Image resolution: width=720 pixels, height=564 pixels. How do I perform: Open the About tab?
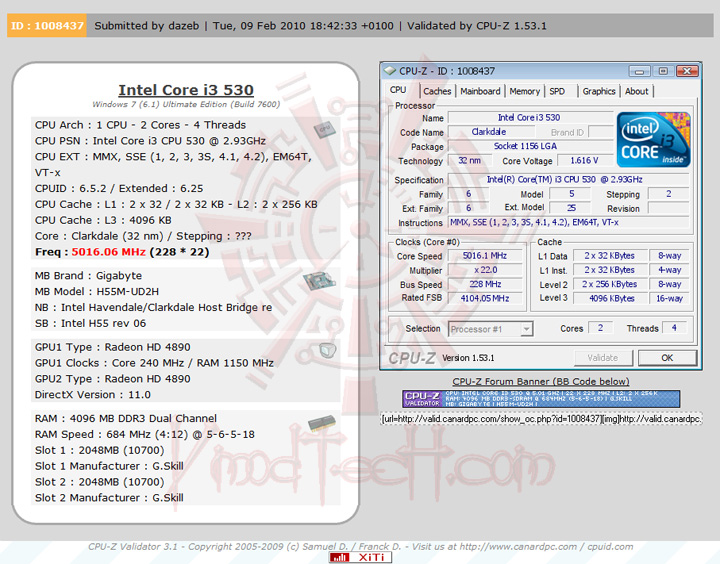(636, 91)
